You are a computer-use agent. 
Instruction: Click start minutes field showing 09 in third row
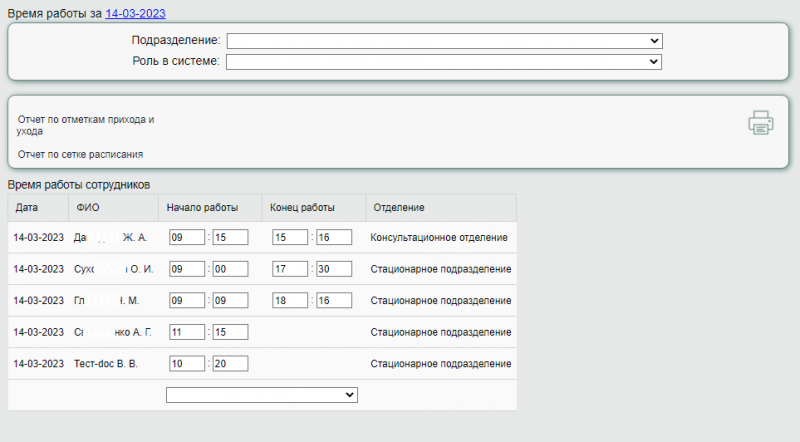(x=230, y=300)
